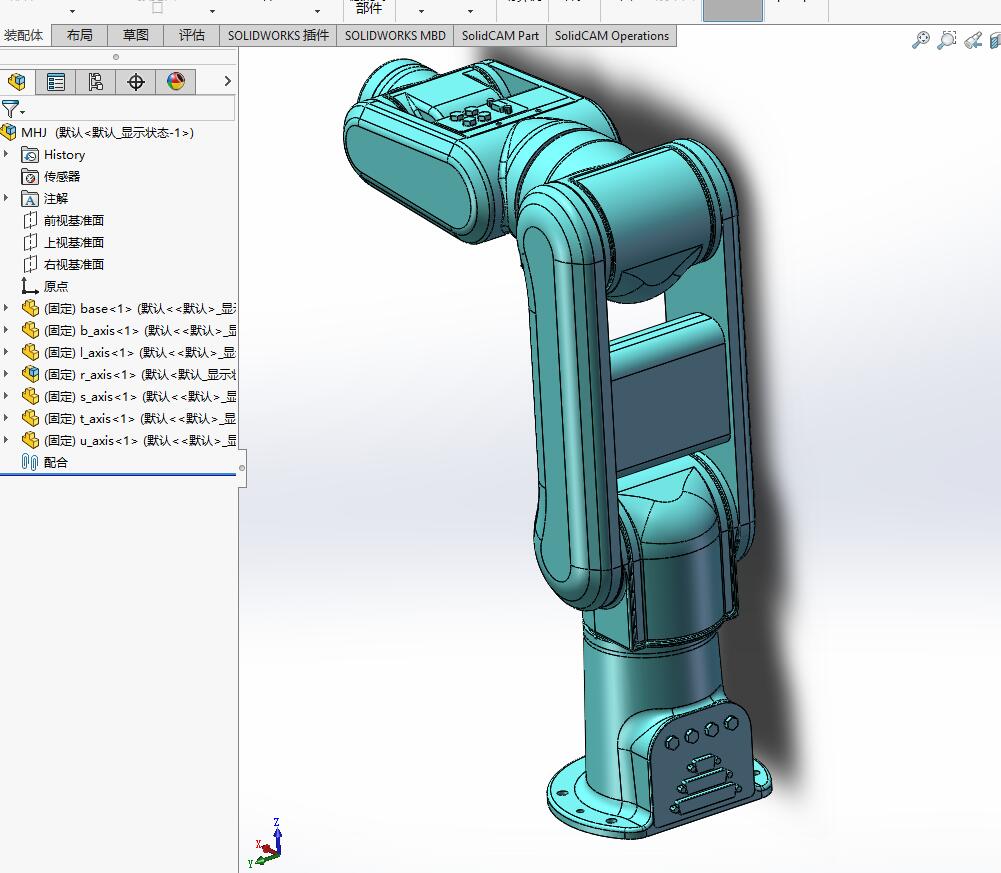This screenshot has height=873, width=1001.
Task: Select u_axis<1> part icon
Action: point(30,440)
